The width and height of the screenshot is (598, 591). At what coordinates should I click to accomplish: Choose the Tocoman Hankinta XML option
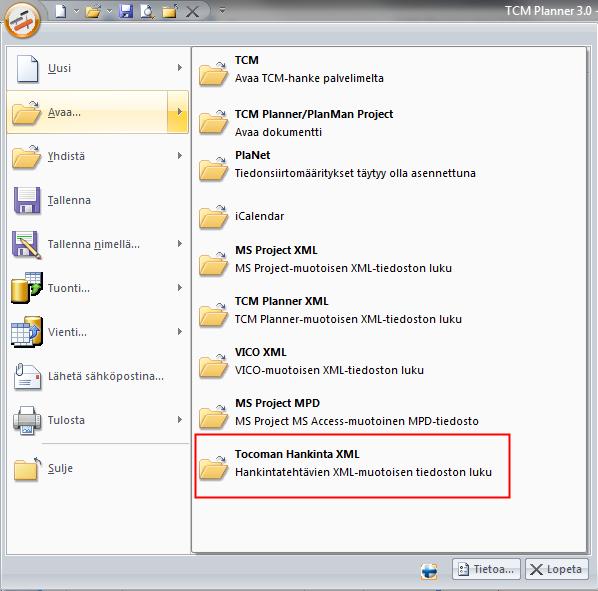coord(352,465)
